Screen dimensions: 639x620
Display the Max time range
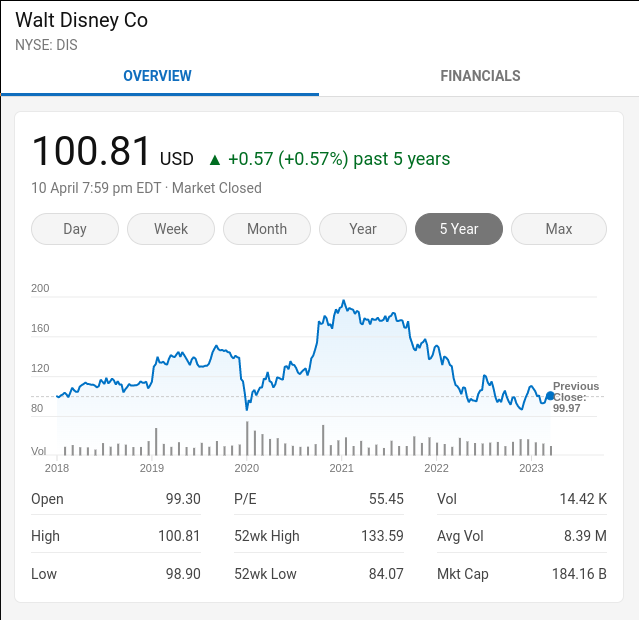pyautogui.click(x=559, y=229)
